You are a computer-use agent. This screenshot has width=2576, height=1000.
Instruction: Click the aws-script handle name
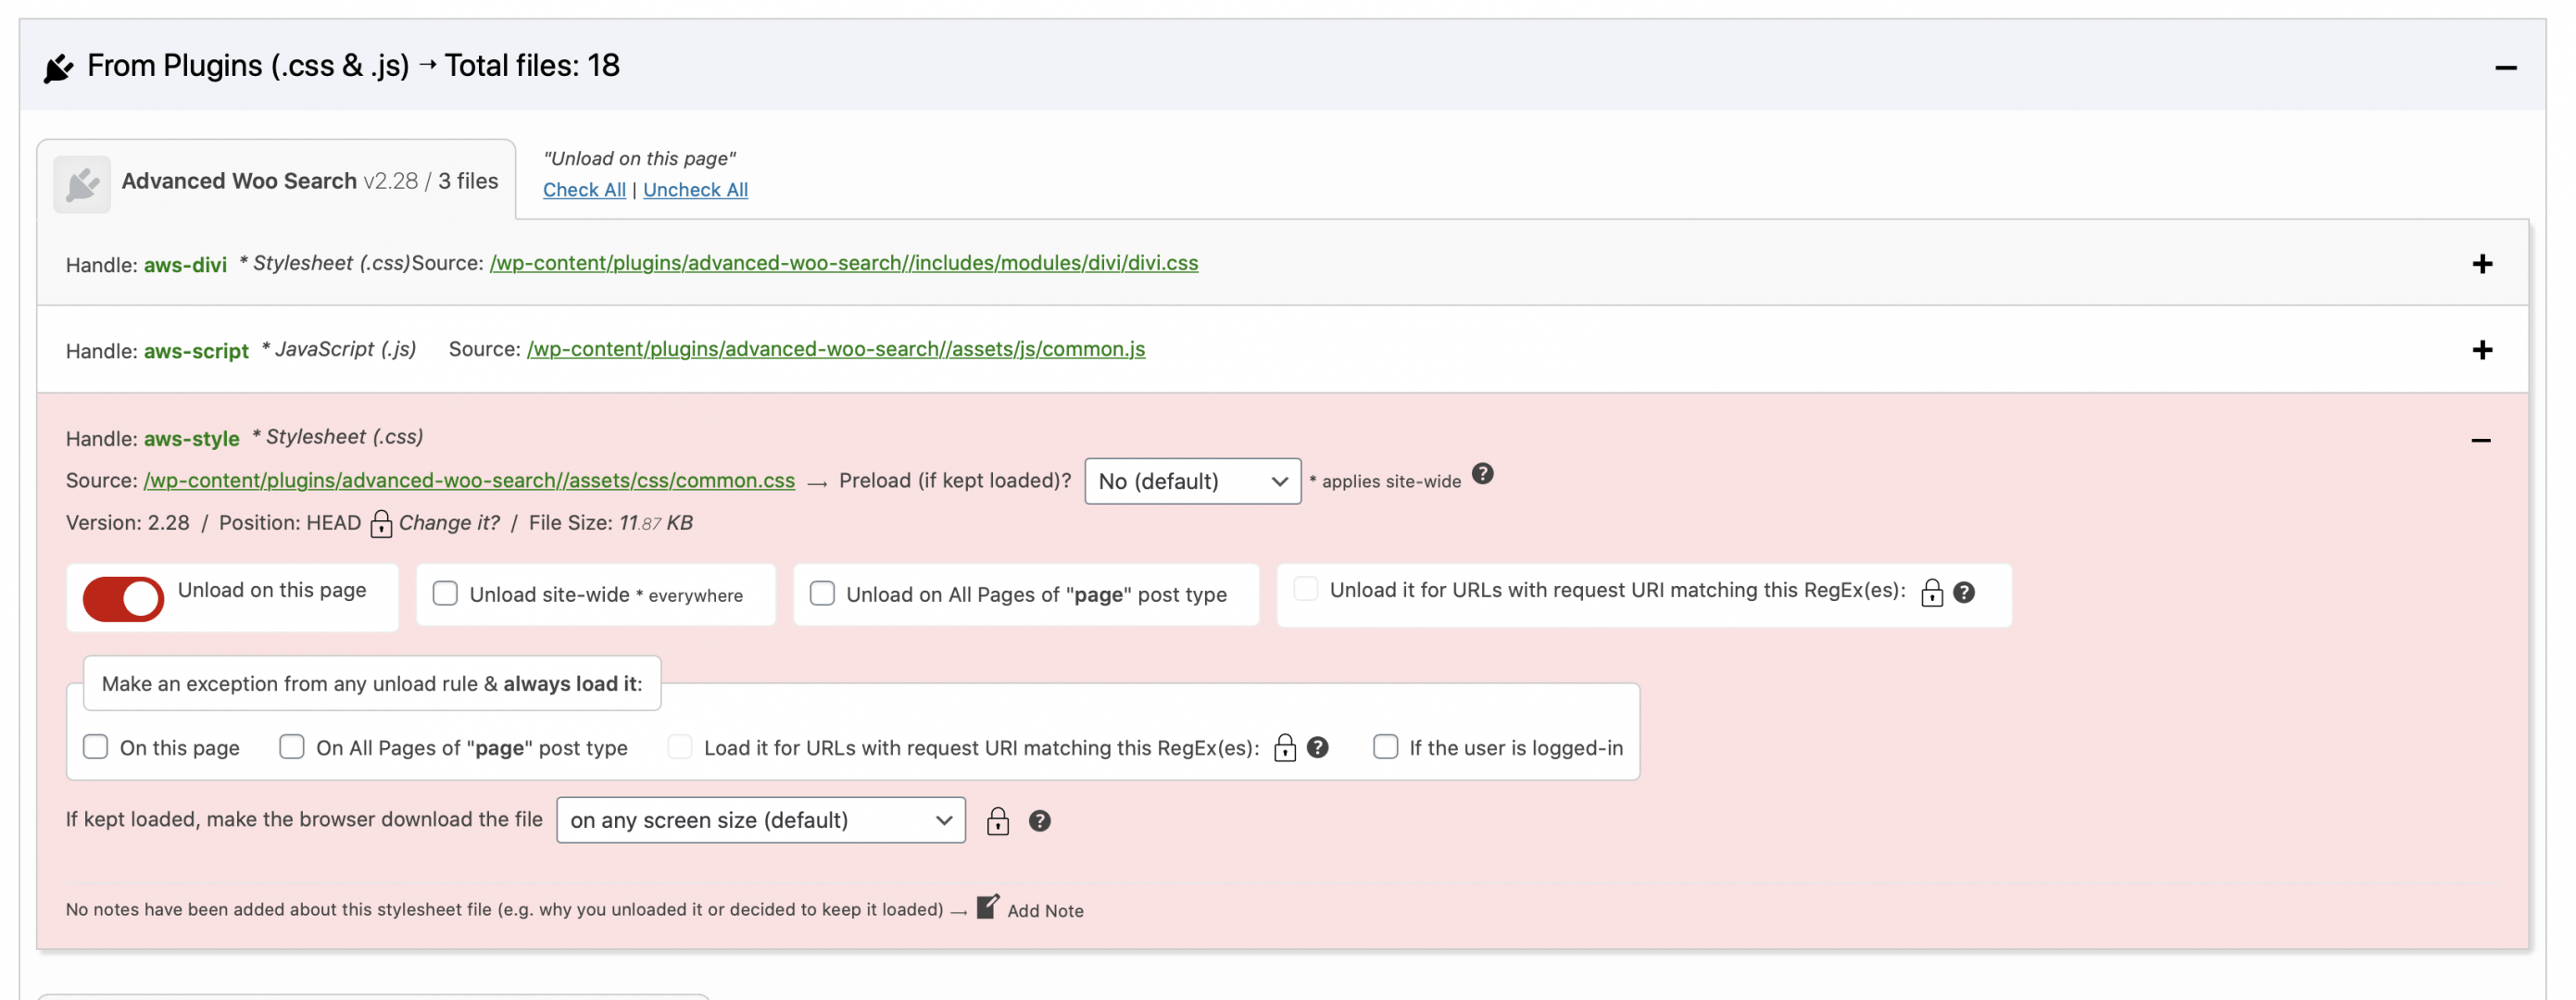pos(196,351)
